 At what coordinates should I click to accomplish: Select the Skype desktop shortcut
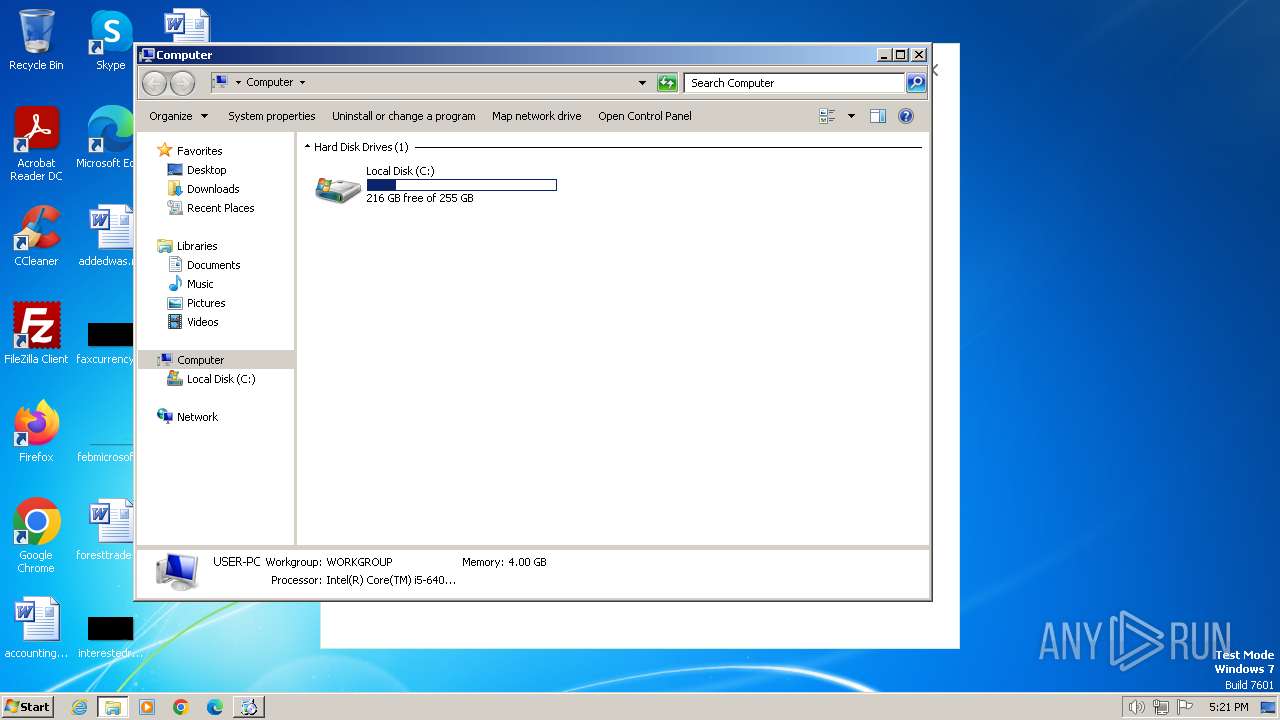coord(110,40)
